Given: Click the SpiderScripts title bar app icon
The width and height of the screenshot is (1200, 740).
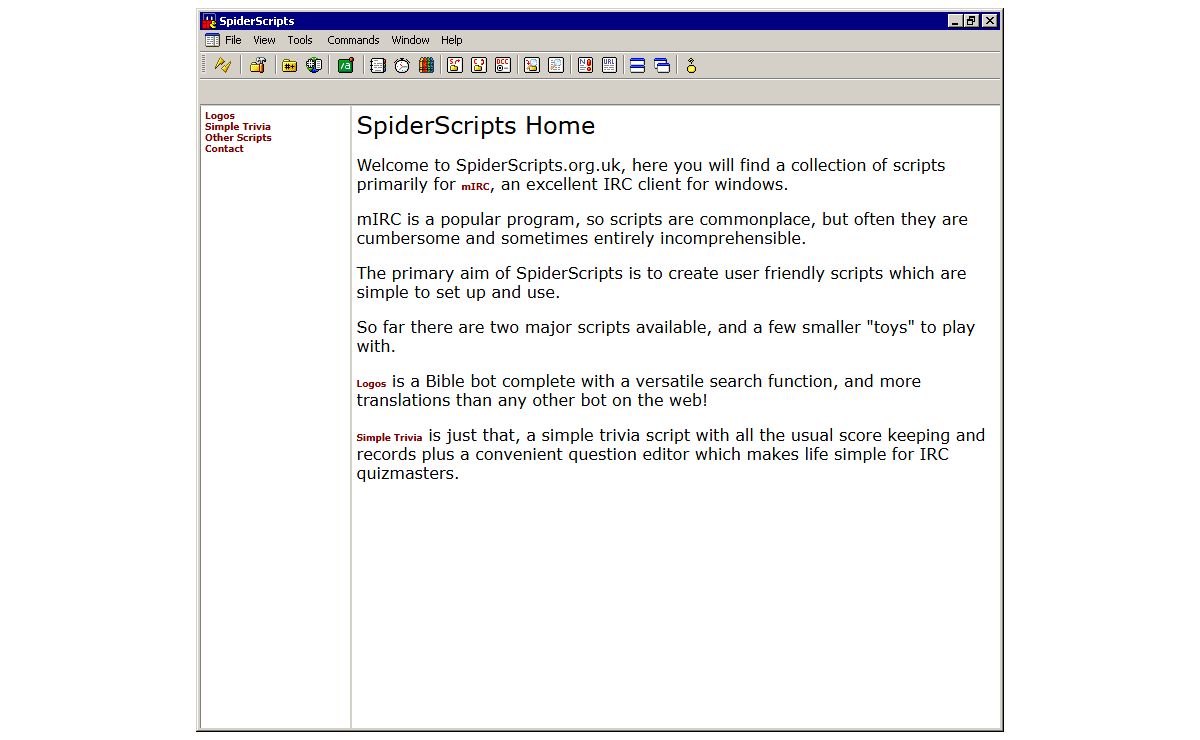Looking at the screenshot, I should point(209,20).
